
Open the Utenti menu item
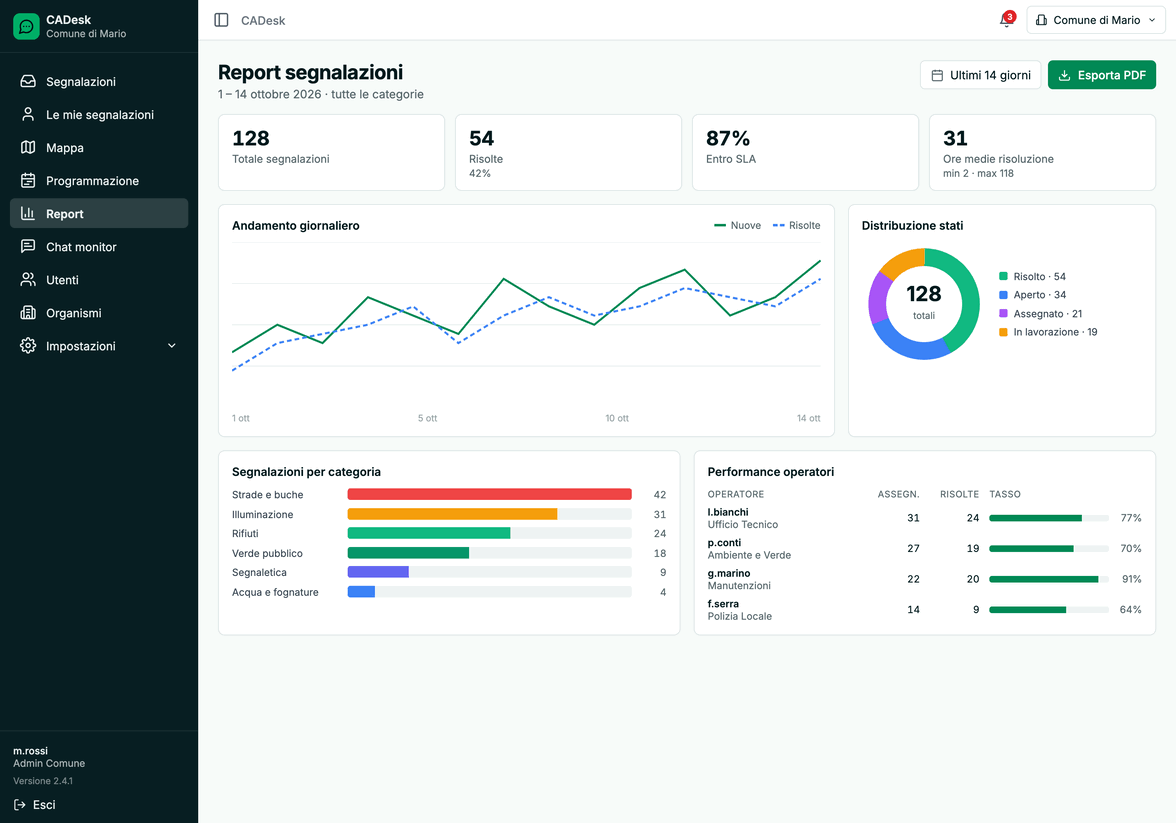(99, 279)
